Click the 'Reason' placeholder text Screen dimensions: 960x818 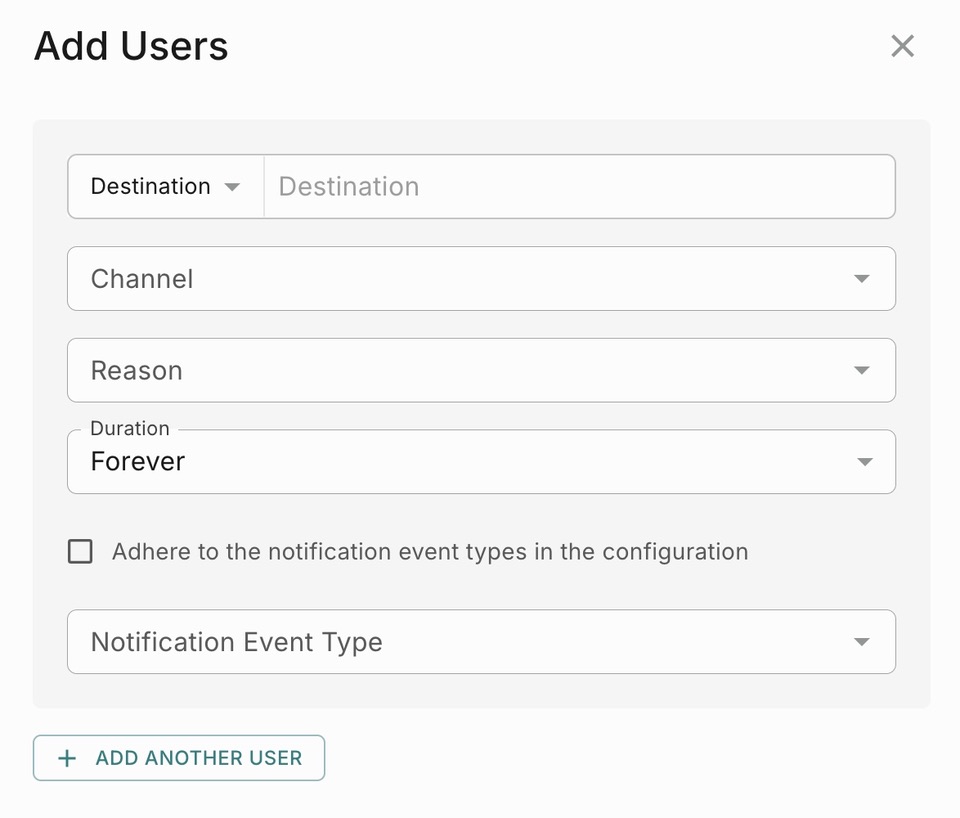pos(137,371)
